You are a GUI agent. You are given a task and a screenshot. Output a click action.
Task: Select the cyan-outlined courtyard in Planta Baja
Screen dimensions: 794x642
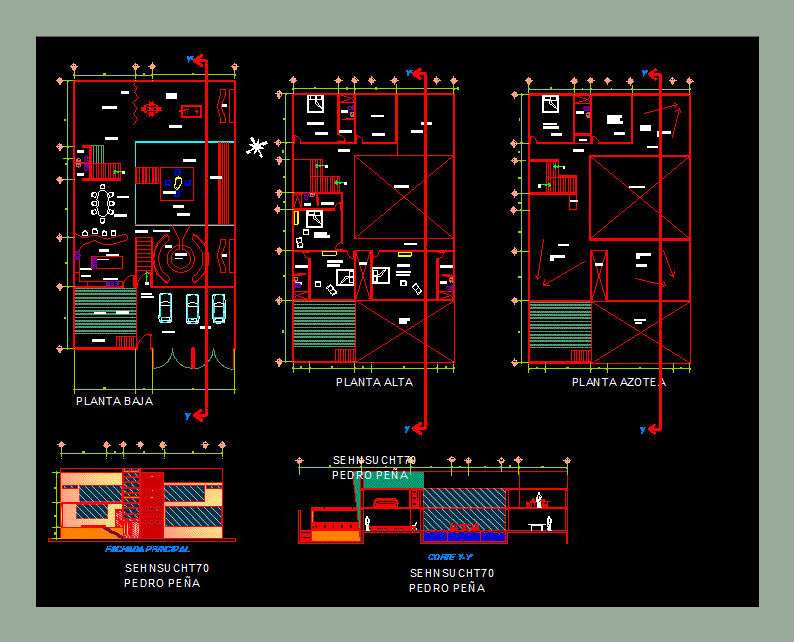click(184, 183)
